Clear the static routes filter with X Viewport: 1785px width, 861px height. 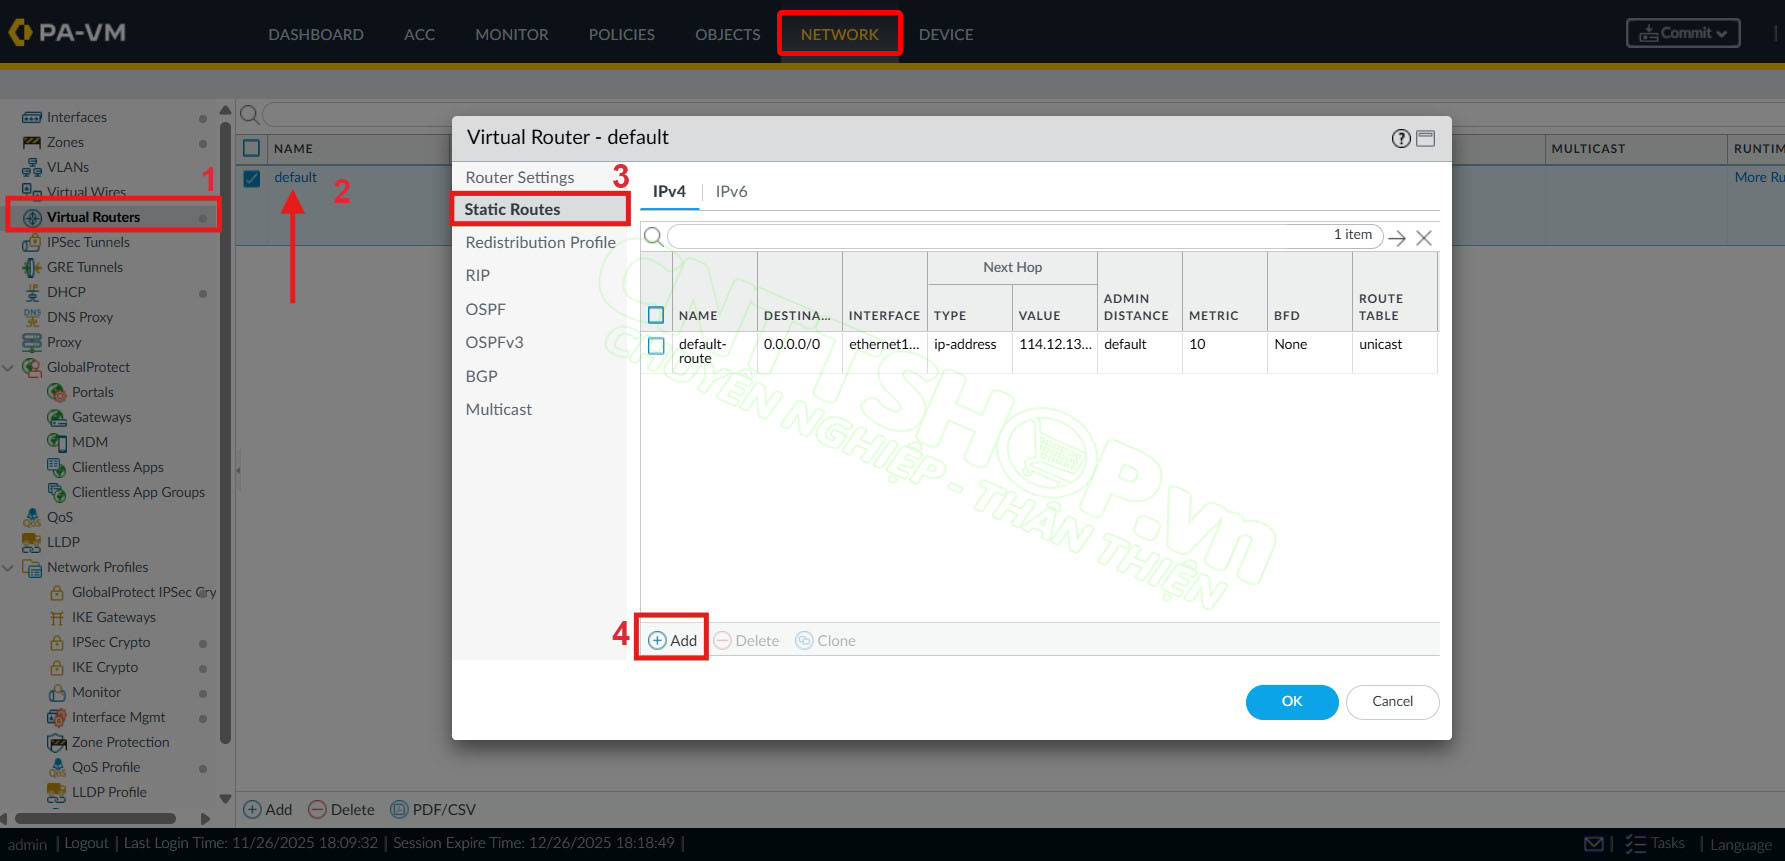[x=1424, y=238]
